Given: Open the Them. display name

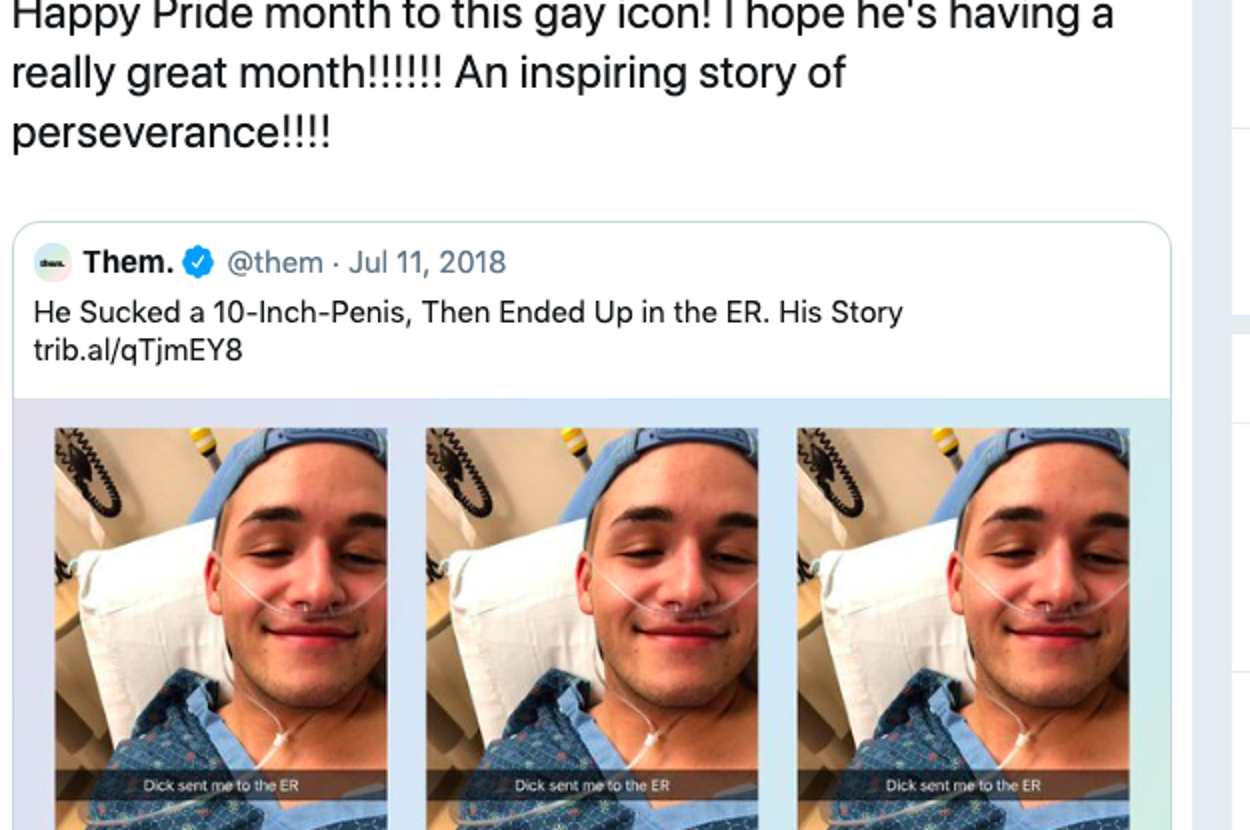Looking at the screenshot, I should coord(128,263).
